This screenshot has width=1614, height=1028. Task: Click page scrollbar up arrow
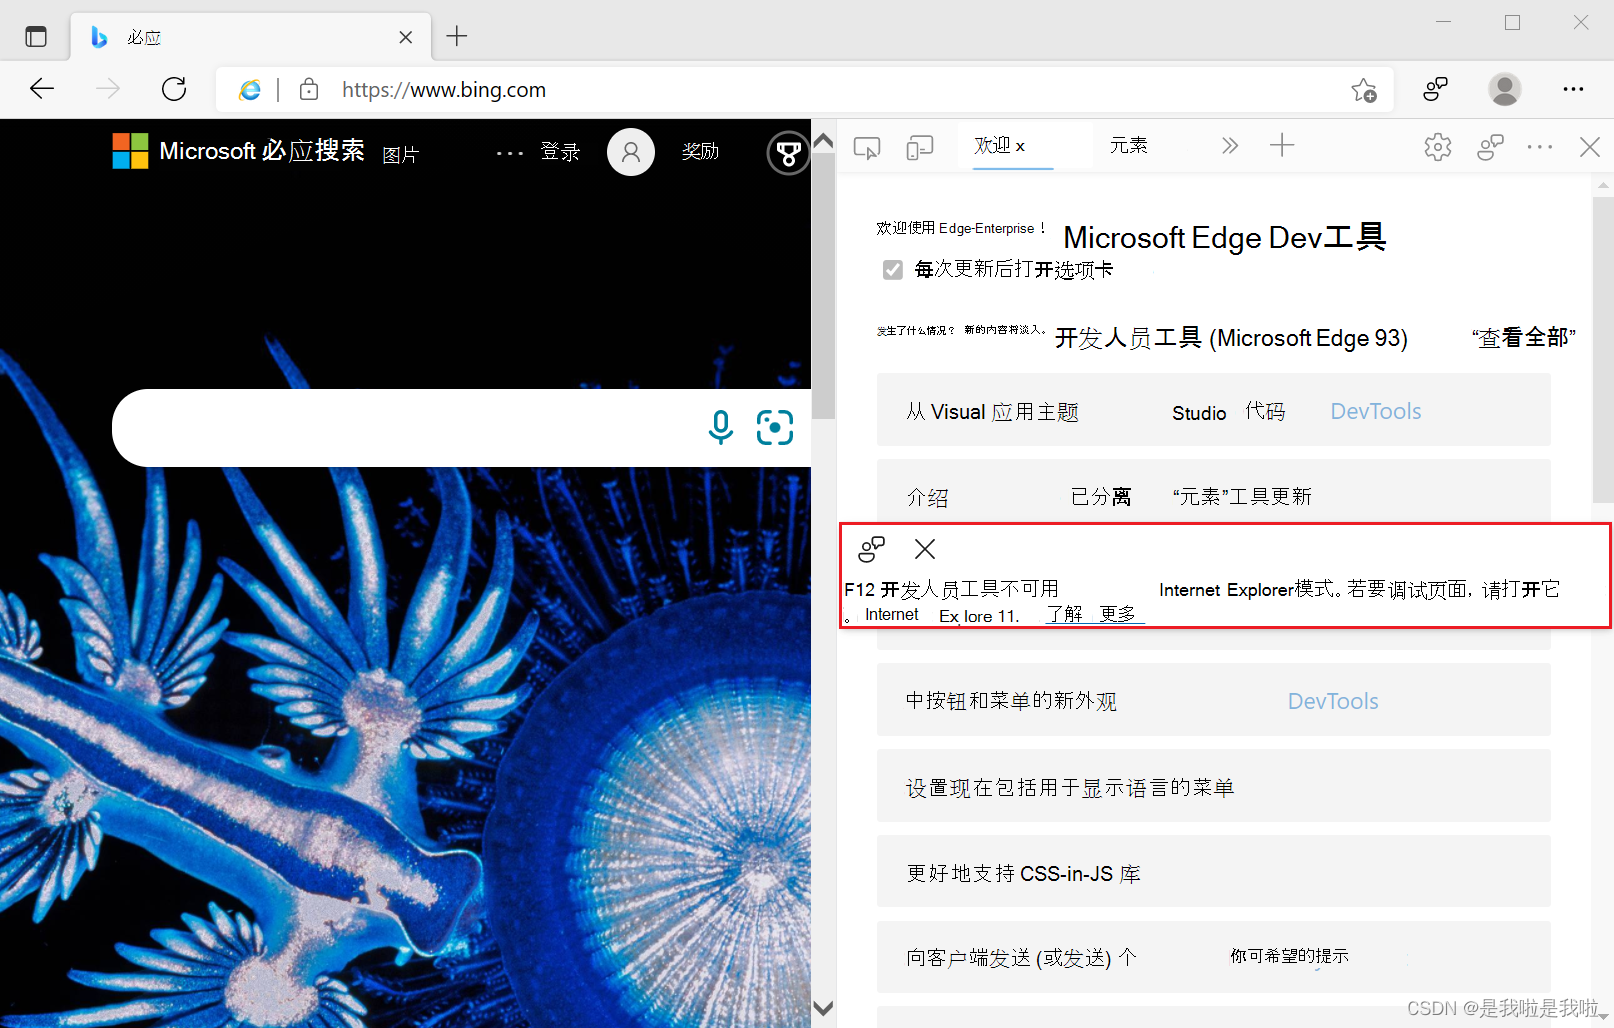tap(823, 141)
